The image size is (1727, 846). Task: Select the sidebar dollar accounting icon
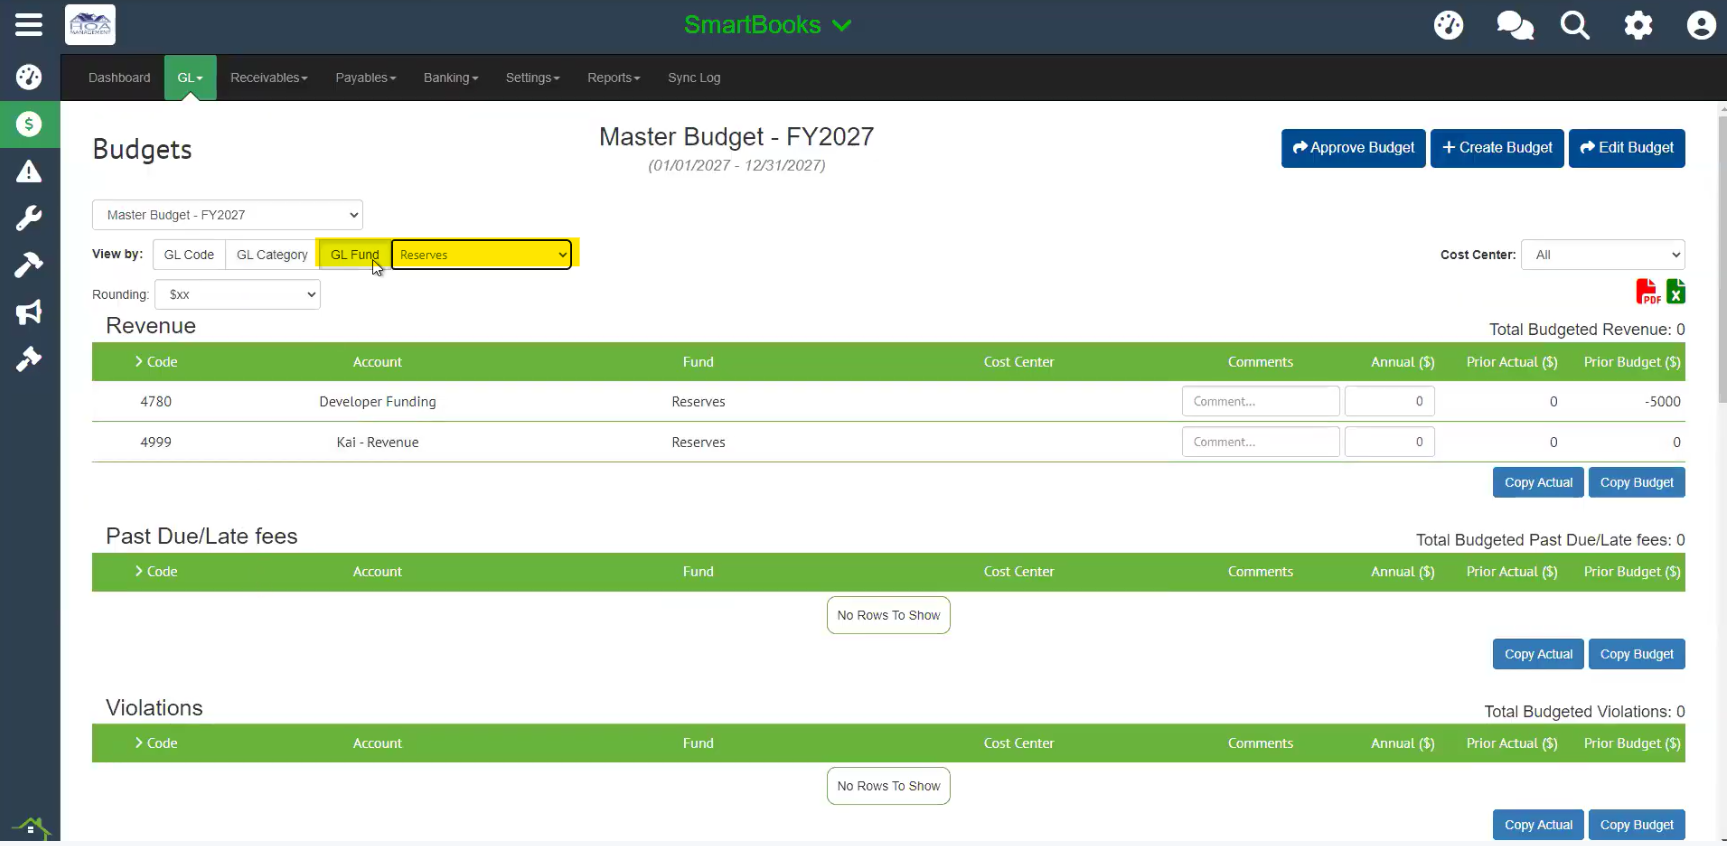point(29,124)
